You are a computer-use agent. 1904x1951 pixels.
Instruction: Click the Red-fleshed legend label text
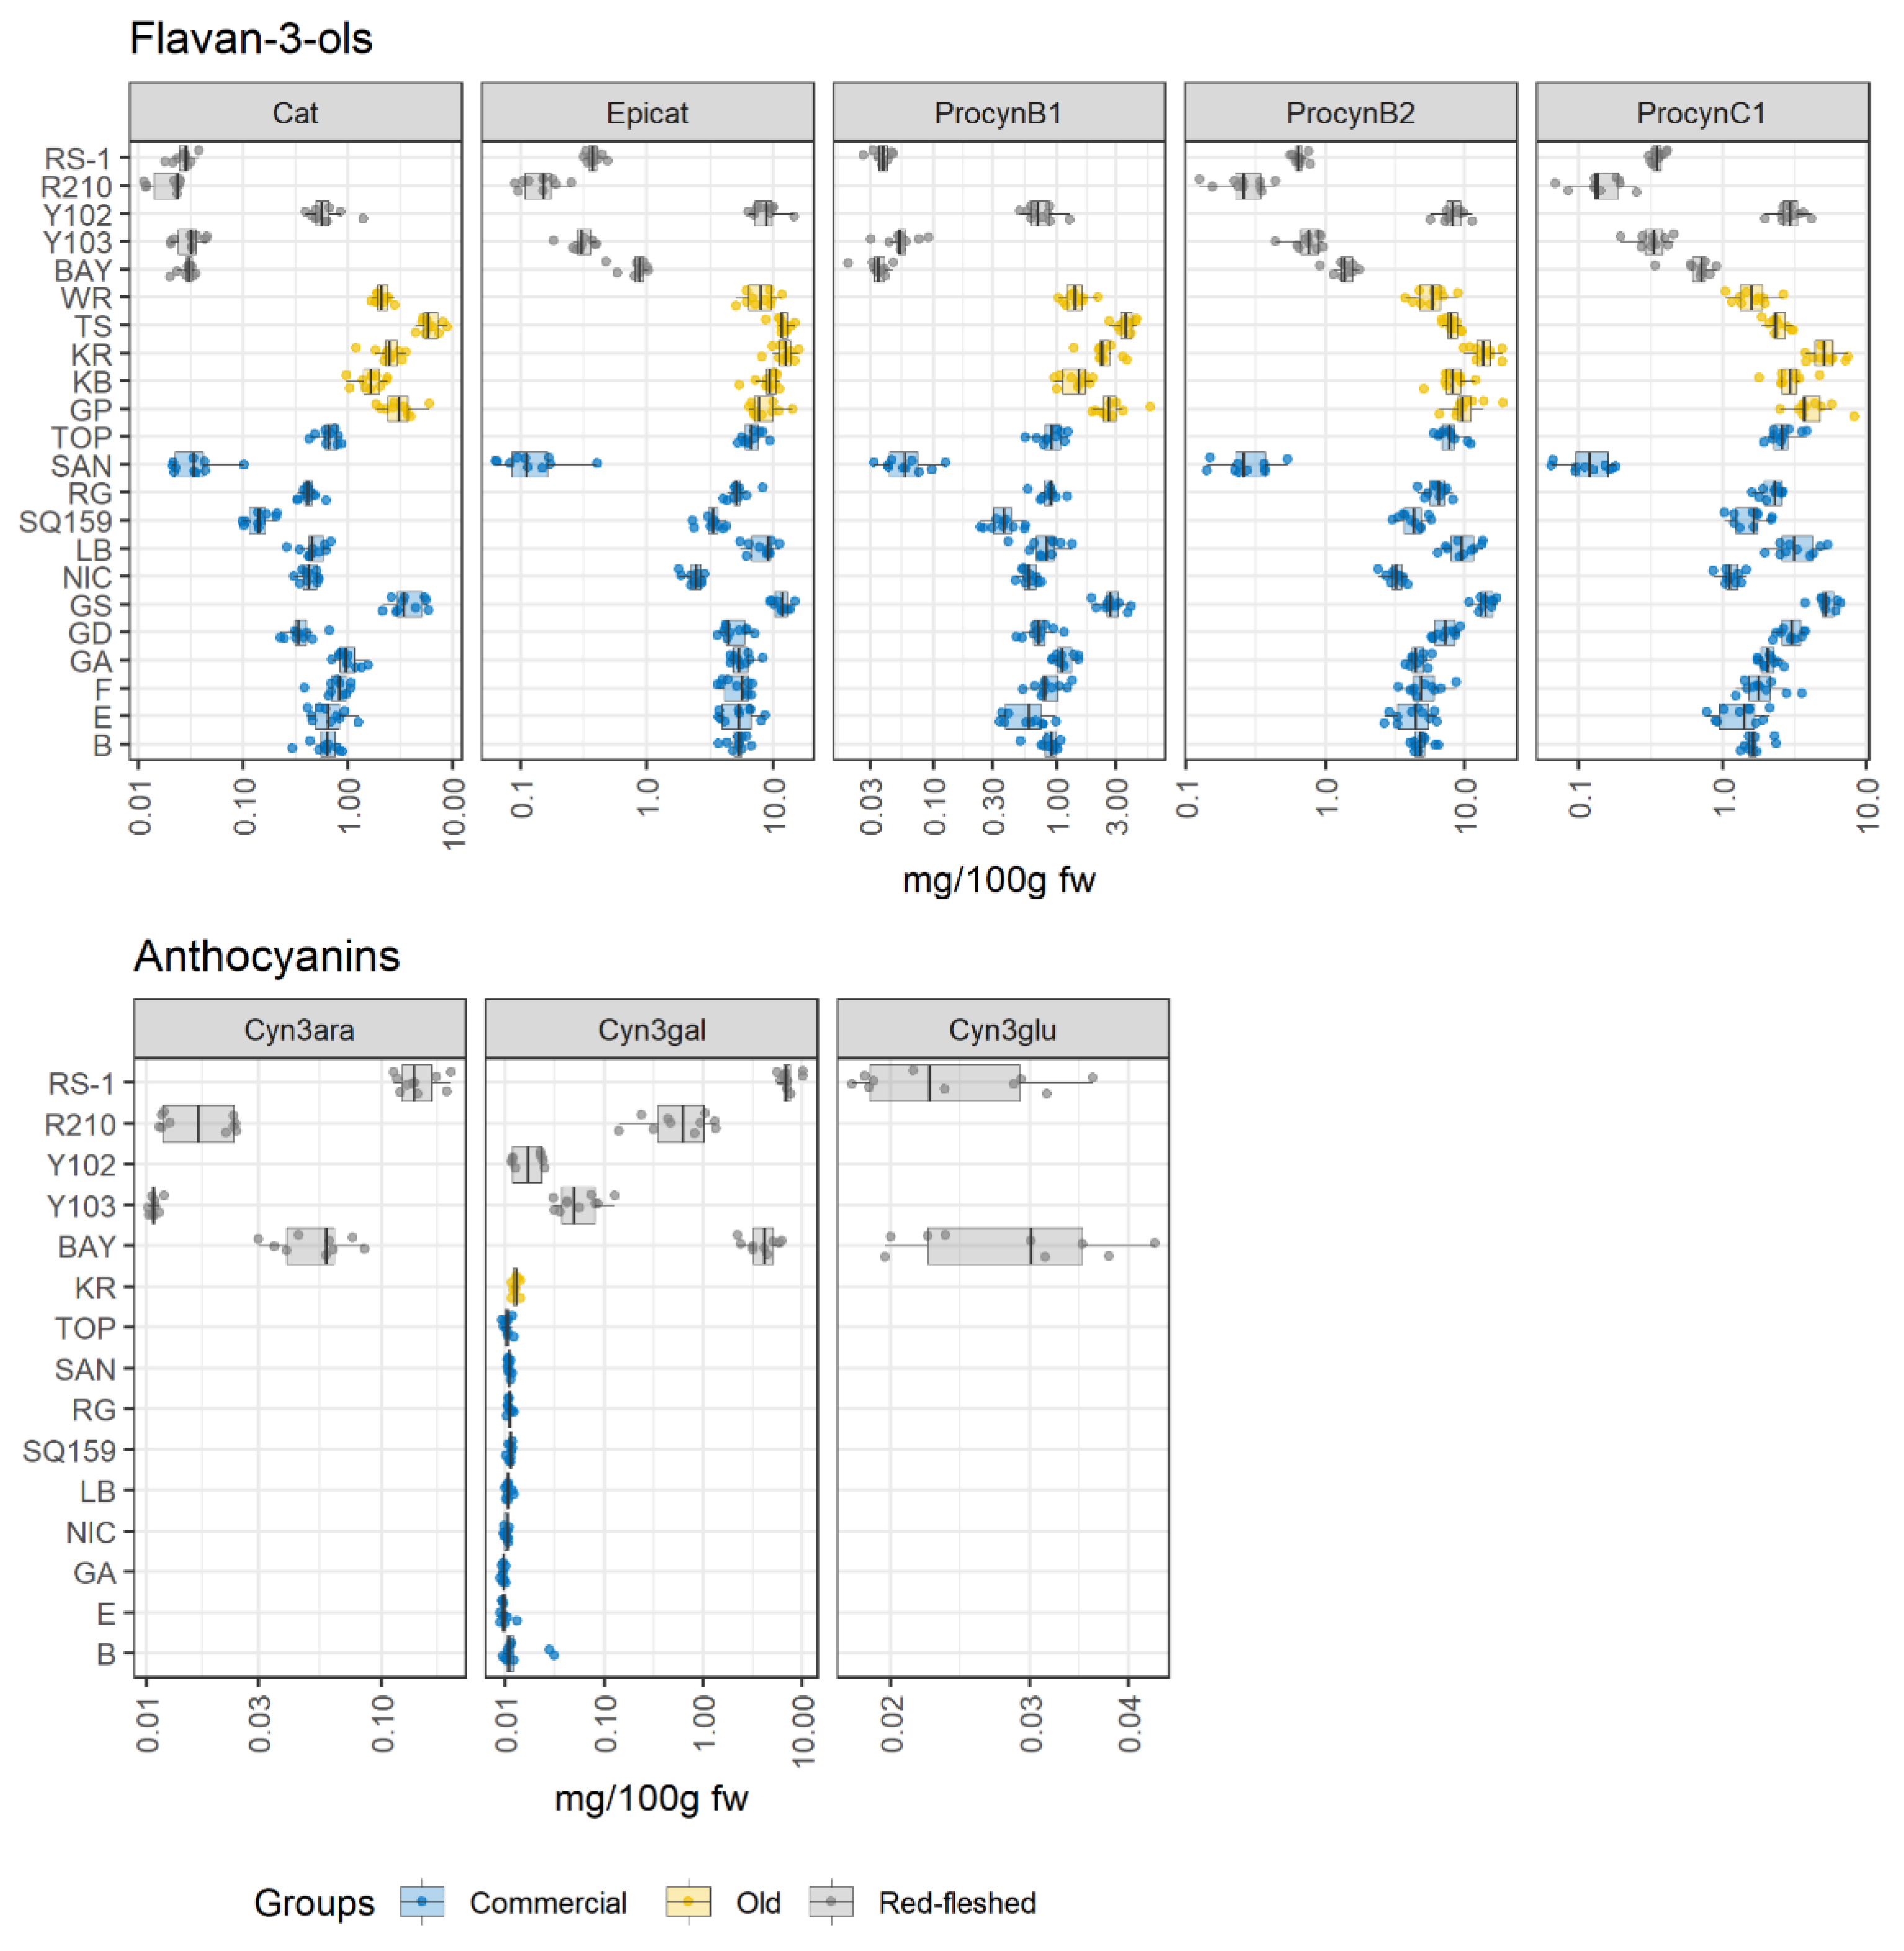(x=957, y=1902)
